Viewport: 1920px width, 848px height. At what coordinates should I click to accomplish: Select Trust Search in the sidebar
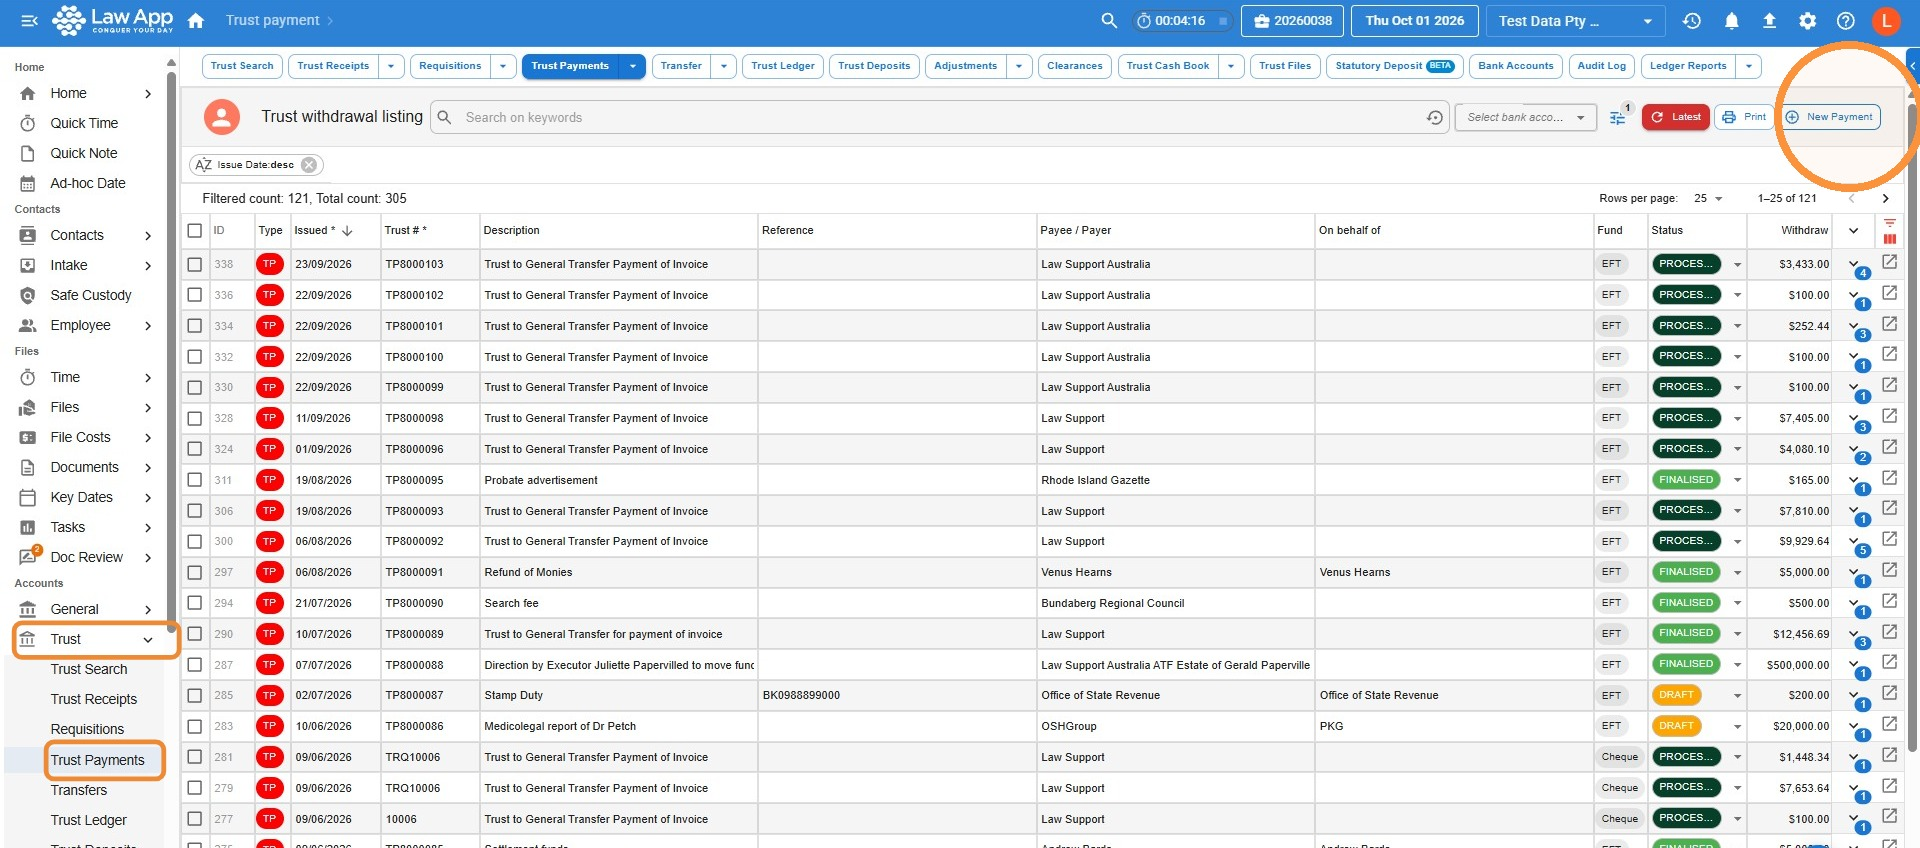click(89, 669)
